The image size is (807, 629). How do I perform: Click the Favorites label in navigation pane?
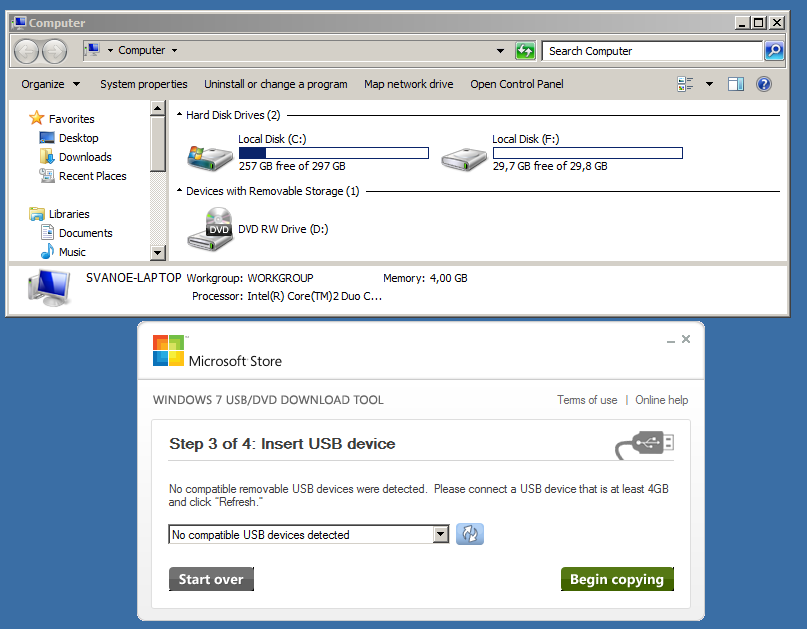click(72, 119)
